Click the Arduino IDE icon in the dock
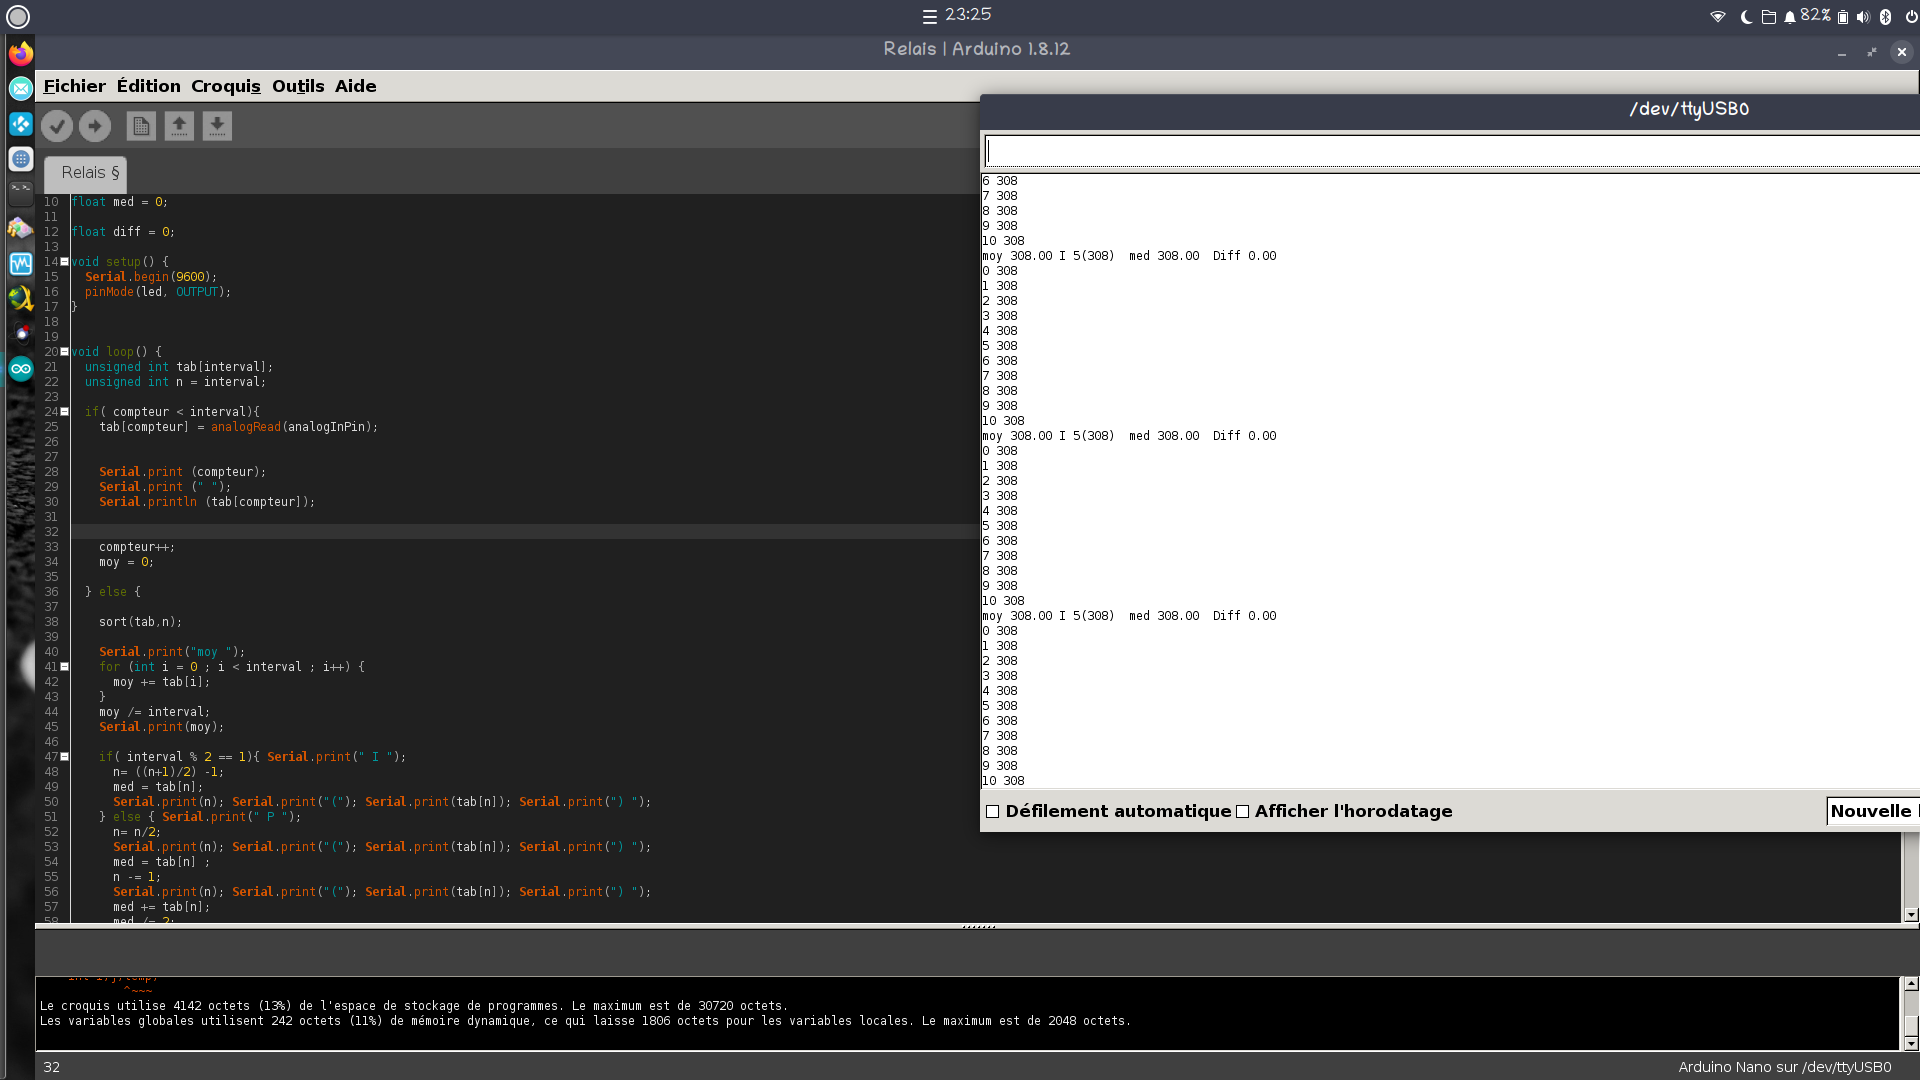The height and width of the screenshot is (1080, 1920). point(20,368)
